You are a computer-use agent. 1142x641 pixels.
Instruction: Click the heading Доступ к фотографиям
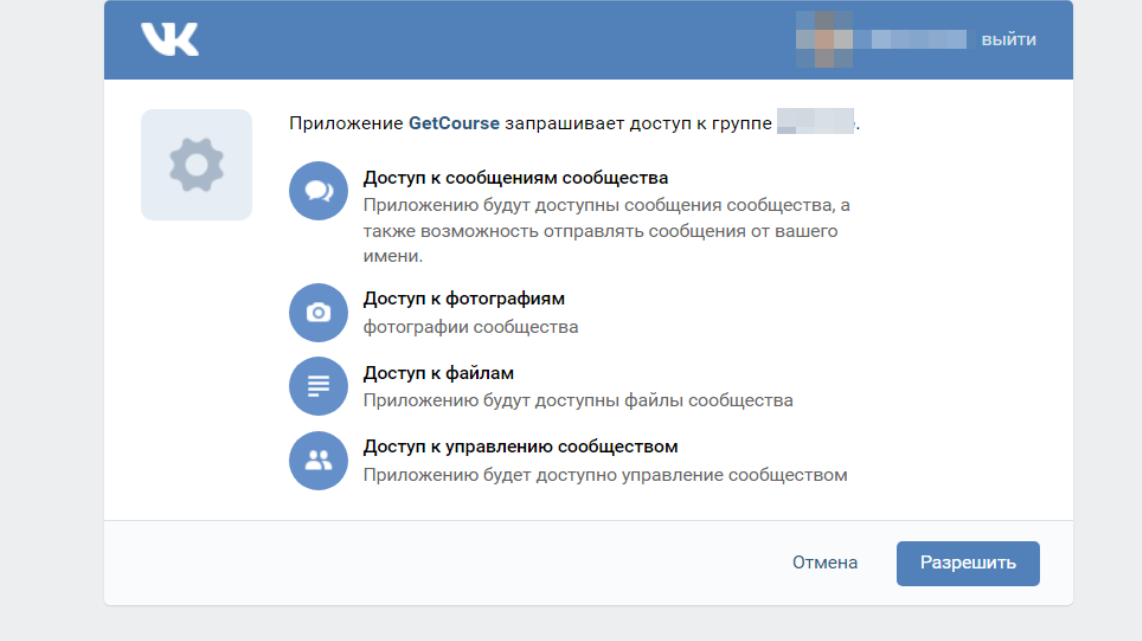coord(464,299)
